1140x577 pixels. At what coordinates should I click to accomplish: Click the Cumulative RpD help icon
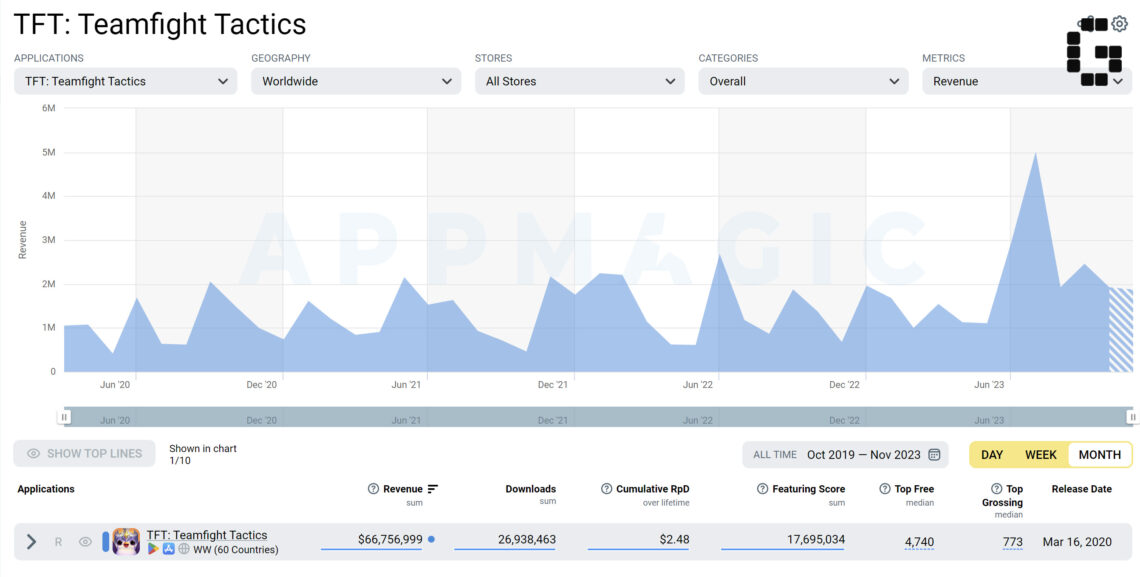click(x=606, y=489)
